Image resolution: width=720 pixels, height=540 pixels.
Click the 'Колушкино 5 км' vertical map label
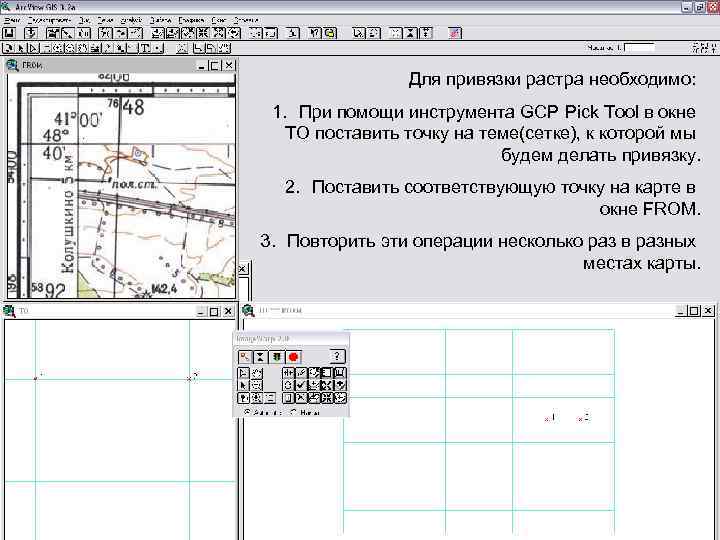pos(68,214)
